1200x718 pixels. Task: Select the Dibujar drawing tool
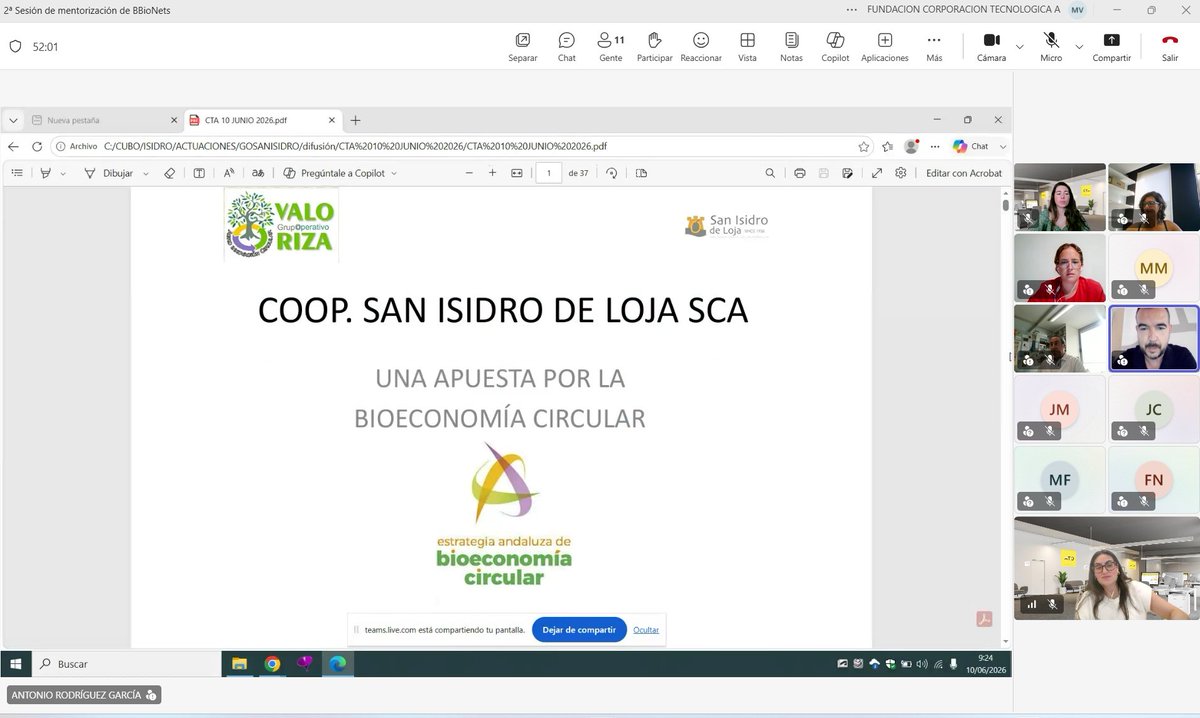[x=108, y=173]
